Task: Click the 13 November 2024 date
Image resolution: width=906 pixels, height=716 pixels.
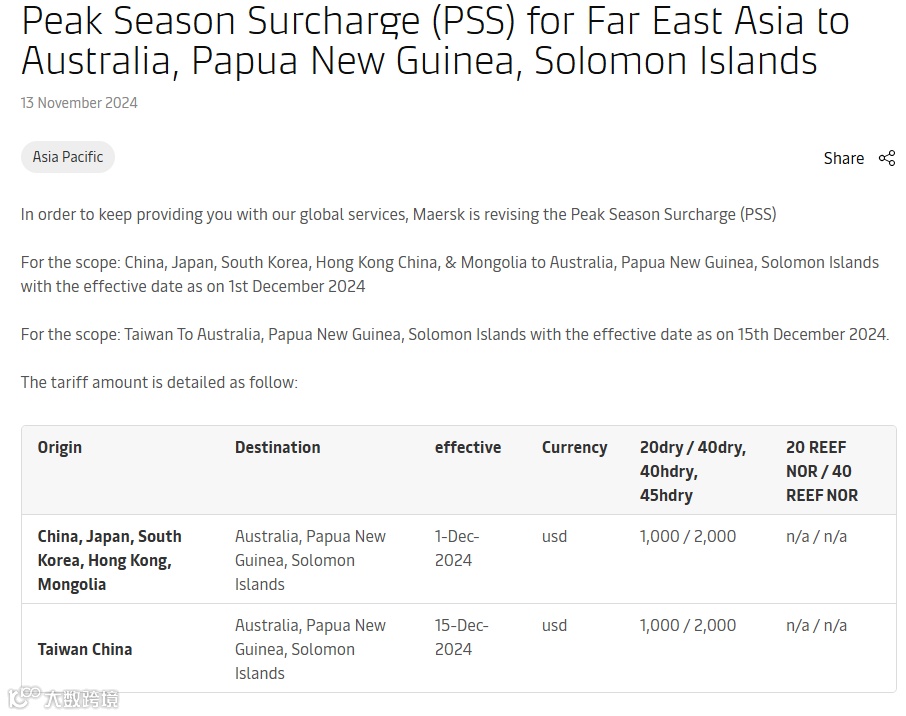Action: pos(79,103)
